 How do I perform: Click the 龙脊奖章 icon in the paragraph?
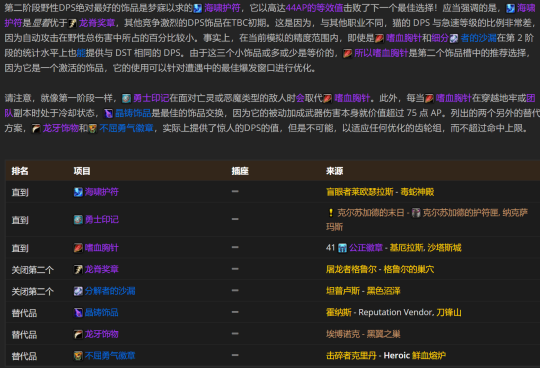click(73, 23)
